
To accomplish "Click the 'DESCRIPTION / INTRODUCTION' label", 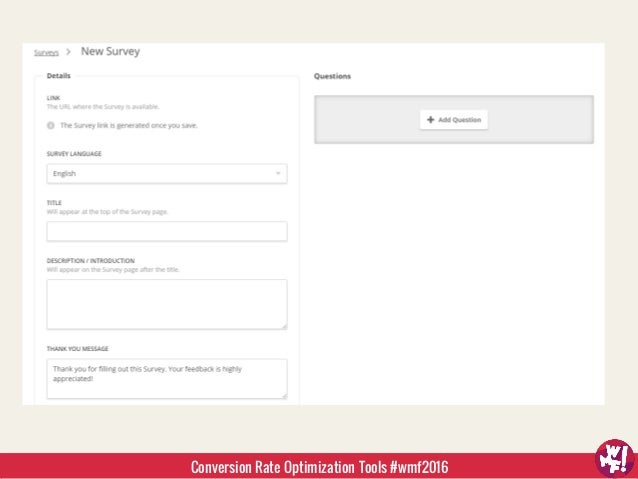I will (x=91, y=260).
